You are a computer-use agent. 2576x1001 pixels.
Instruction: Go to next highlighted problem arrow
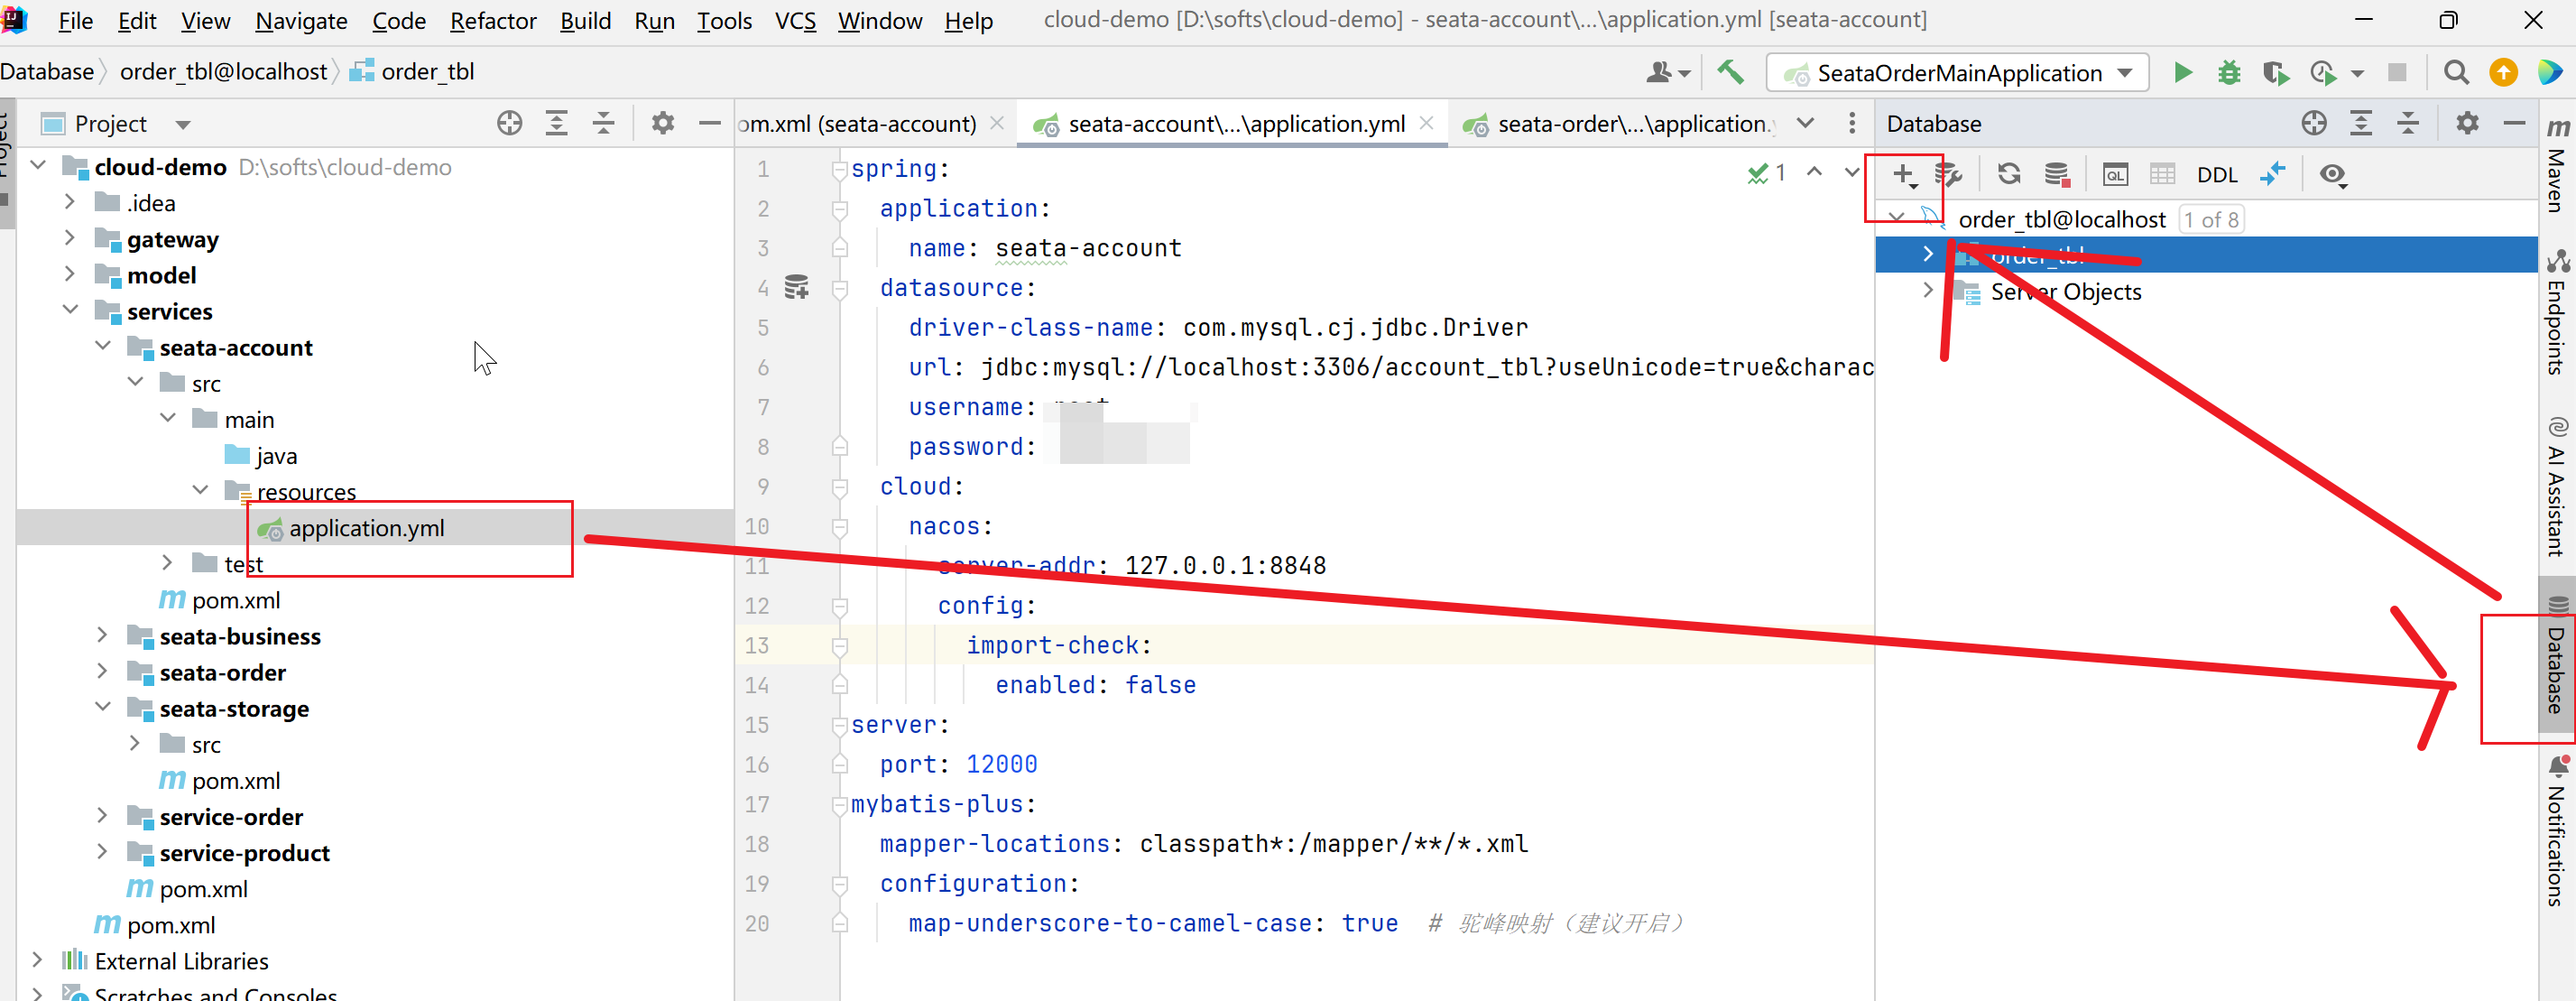[1851, 172]
